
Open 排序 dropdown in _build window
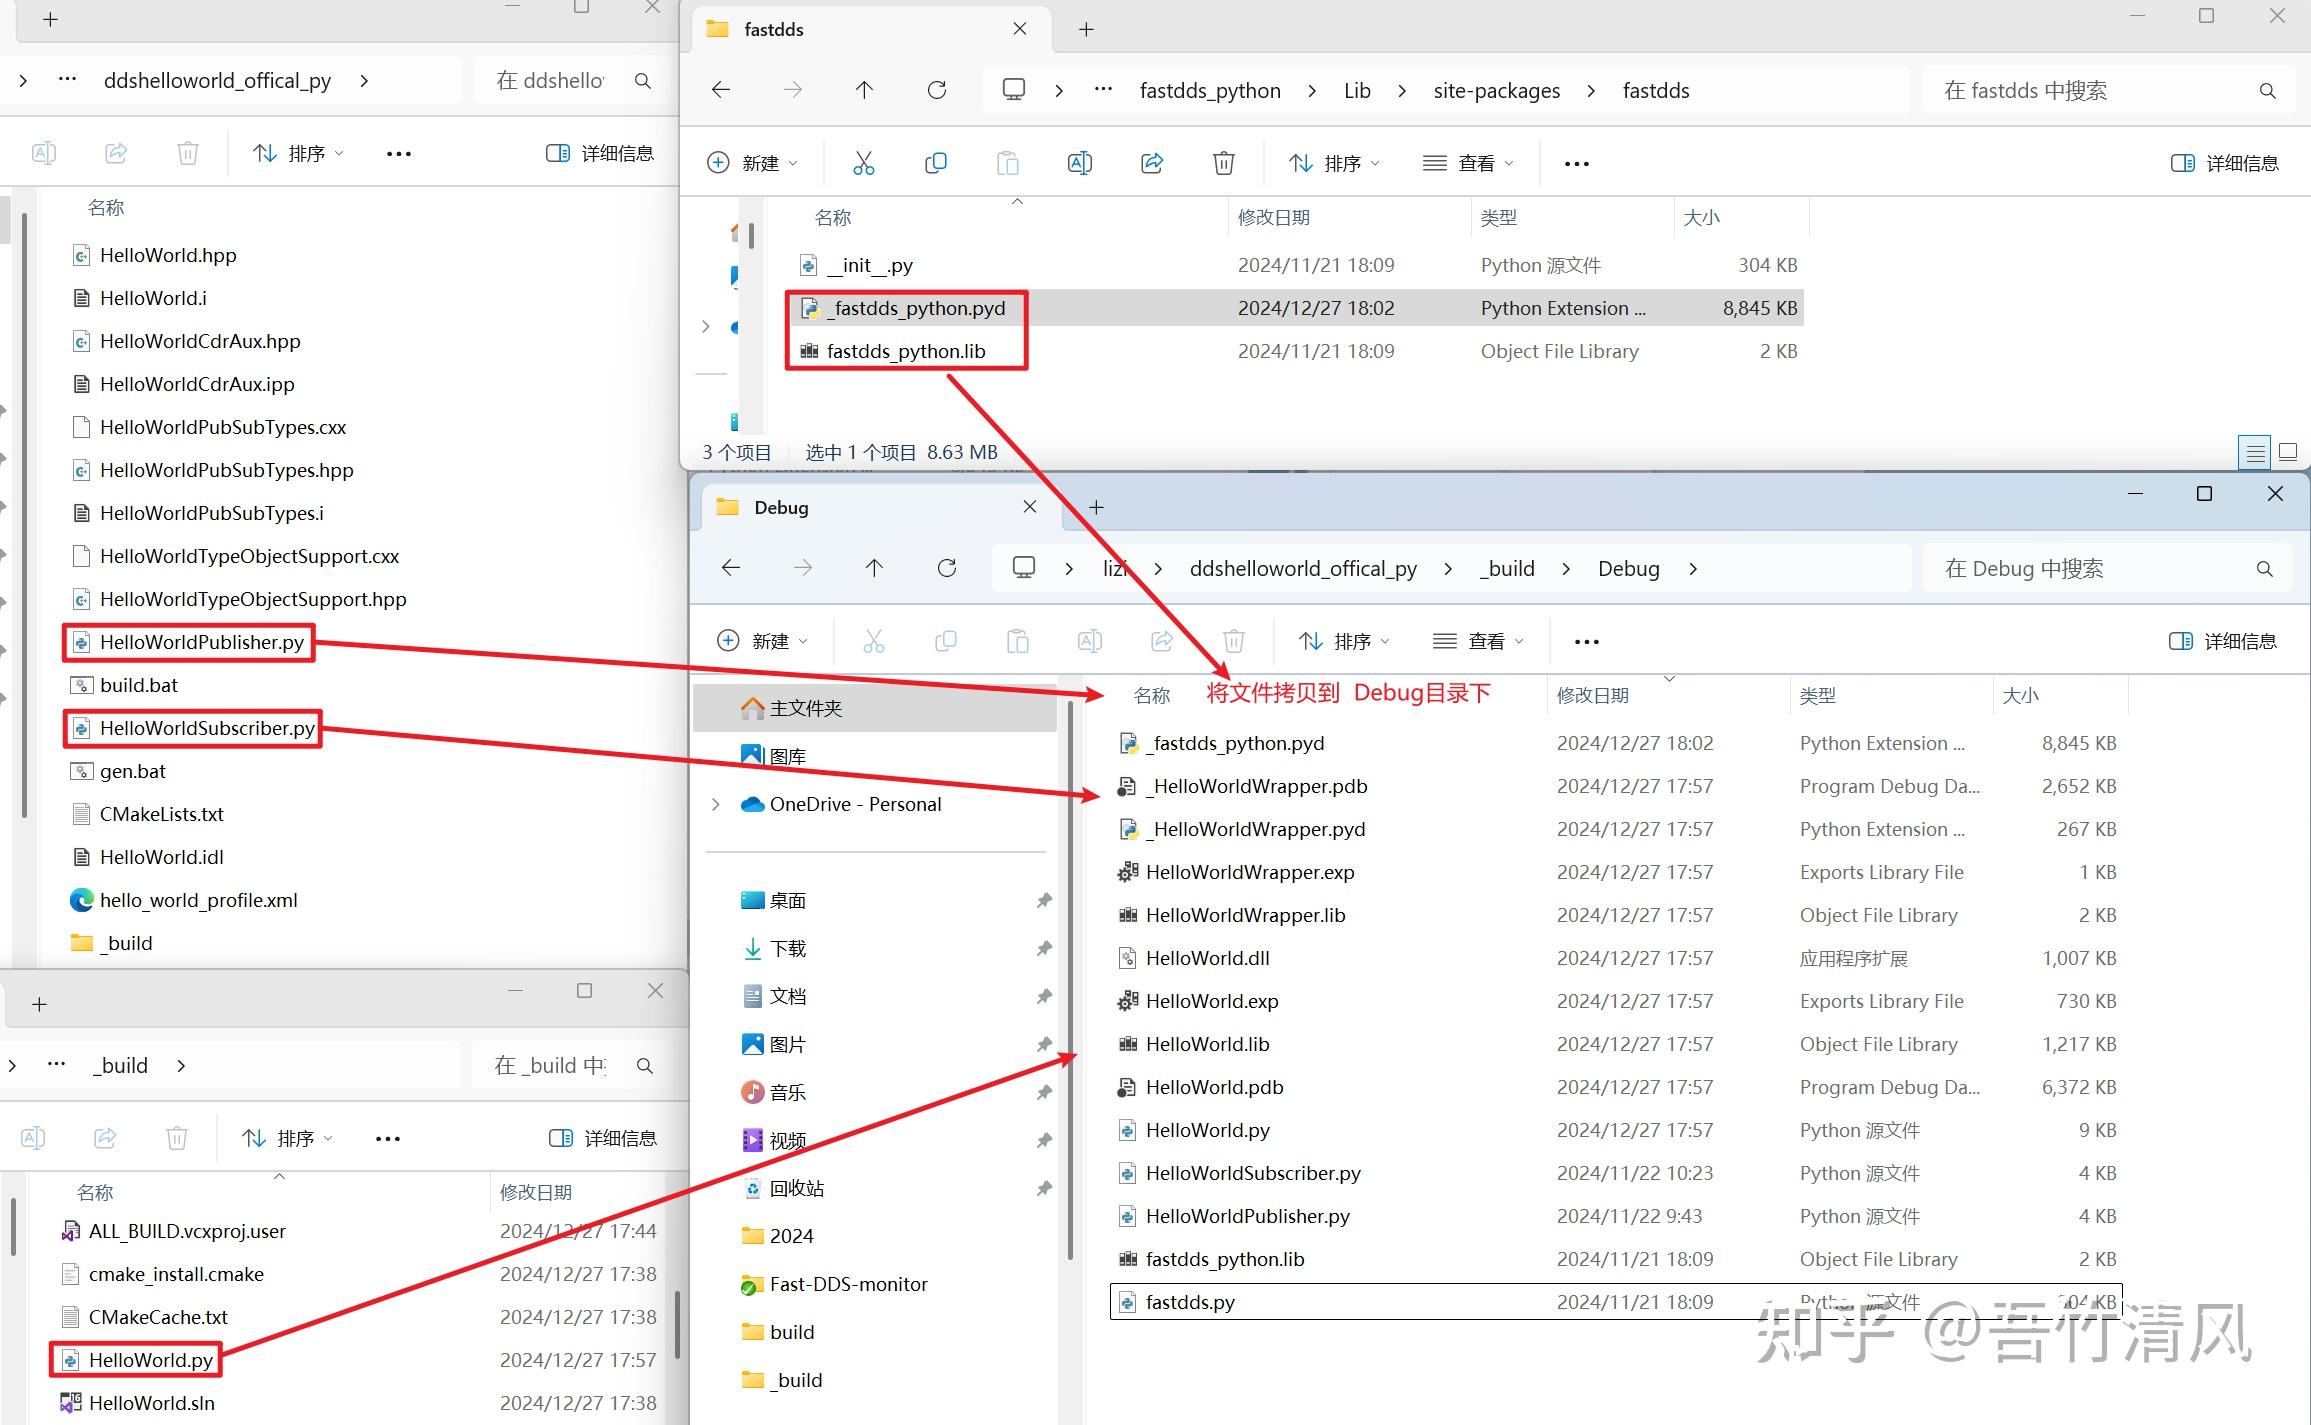[x=287, y=1138]
